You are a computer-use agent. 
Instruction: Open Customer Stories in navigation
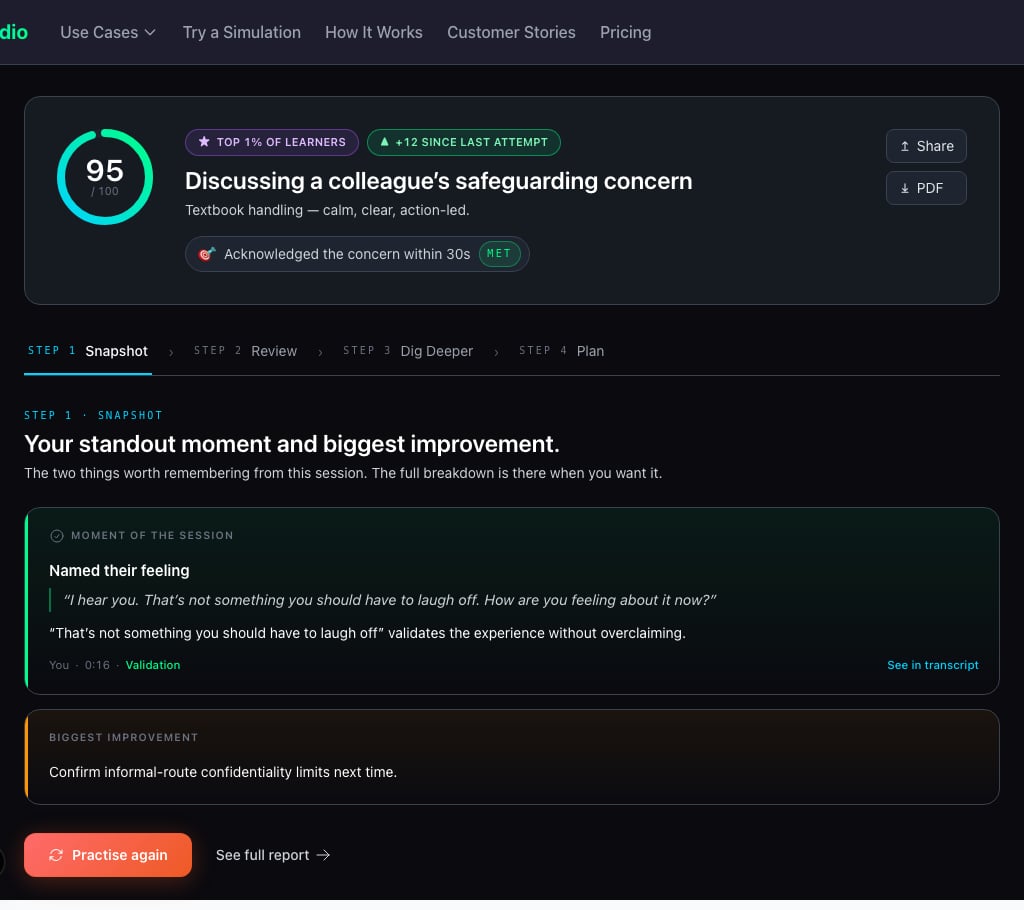pos(511,32)
